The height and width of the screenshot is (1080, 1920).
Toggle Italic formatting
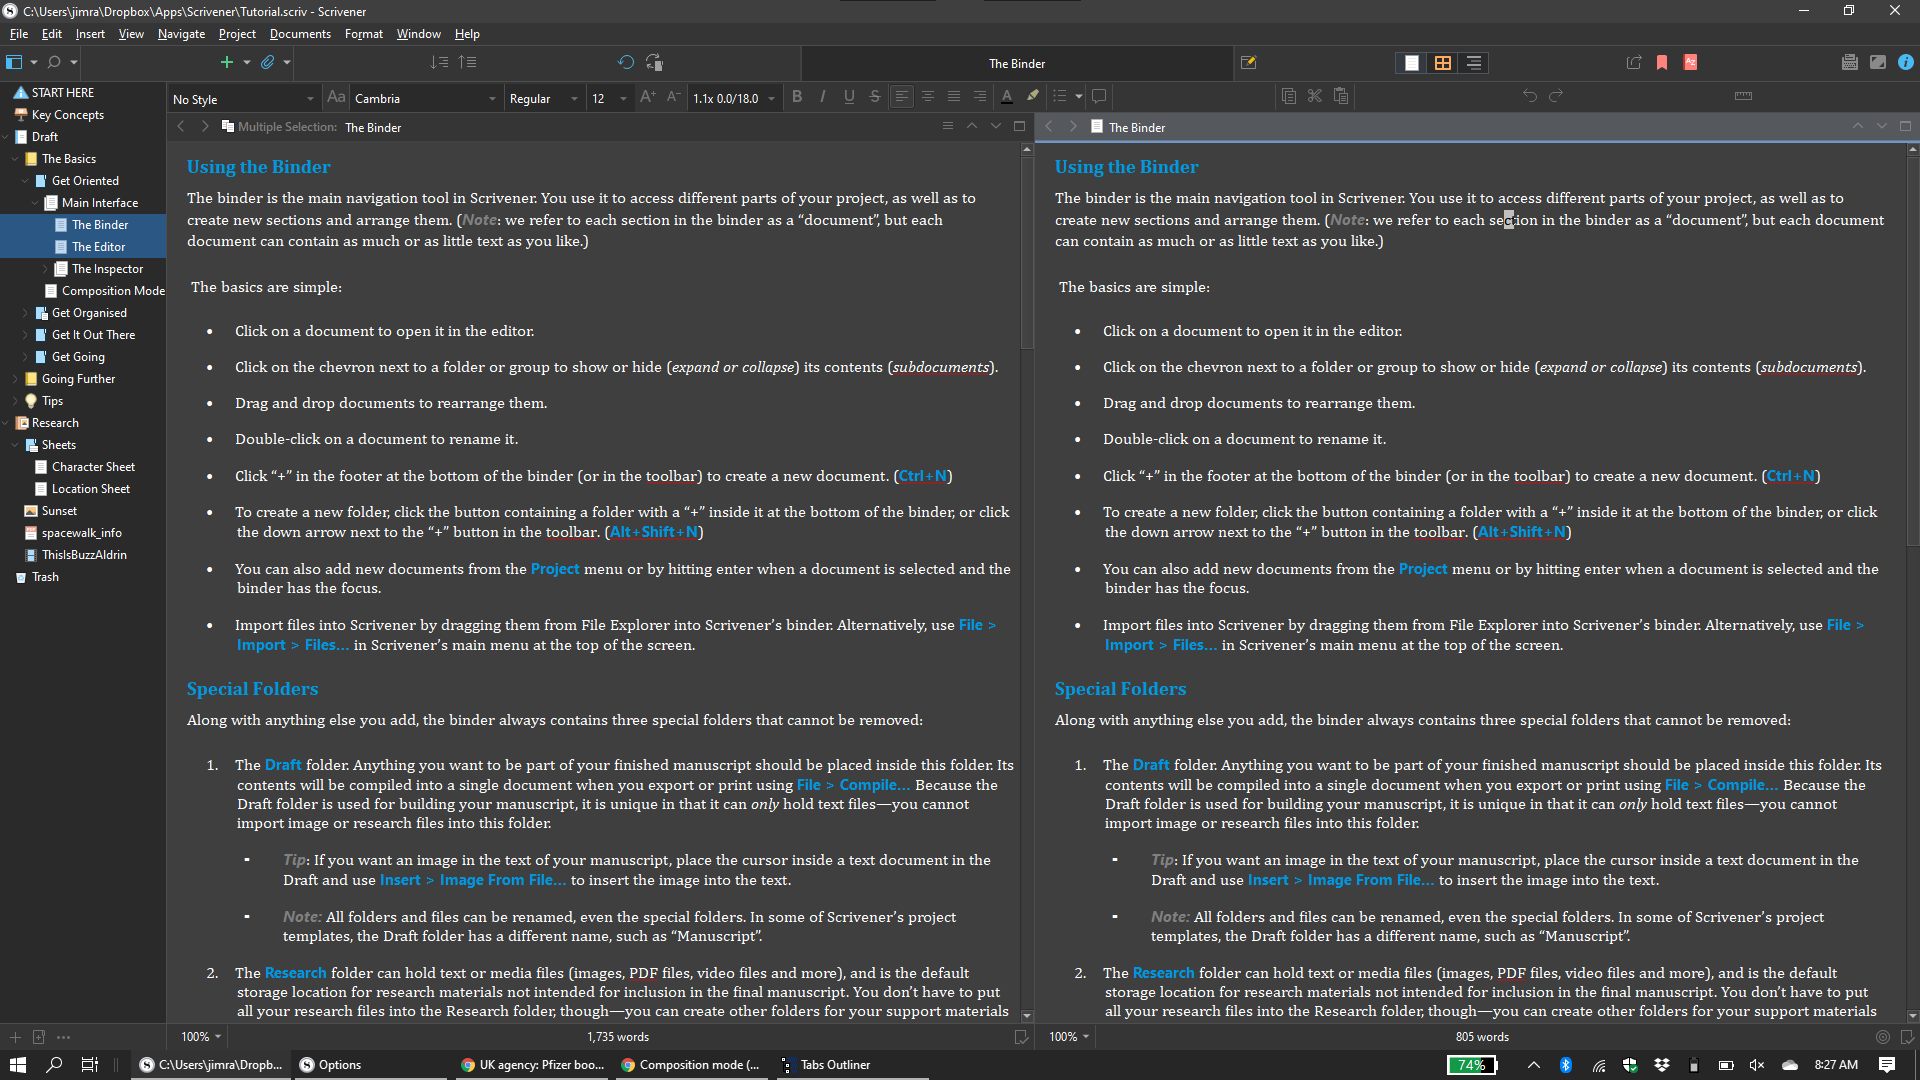tap(823, 96)
